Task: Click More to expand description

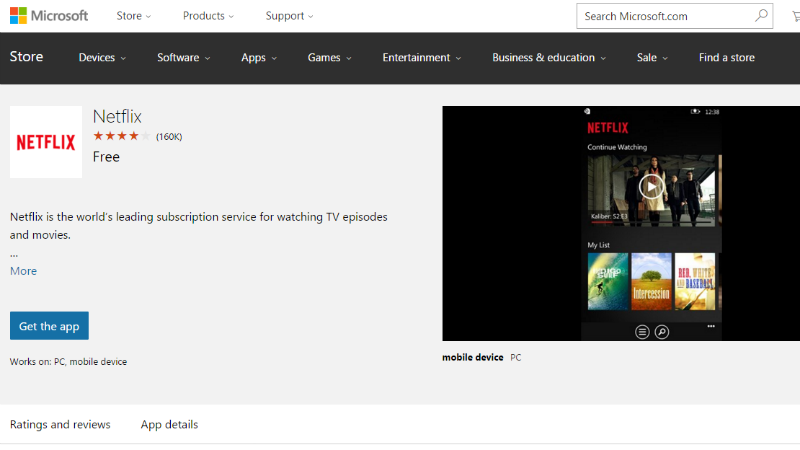Action: [x=23, y=271]
